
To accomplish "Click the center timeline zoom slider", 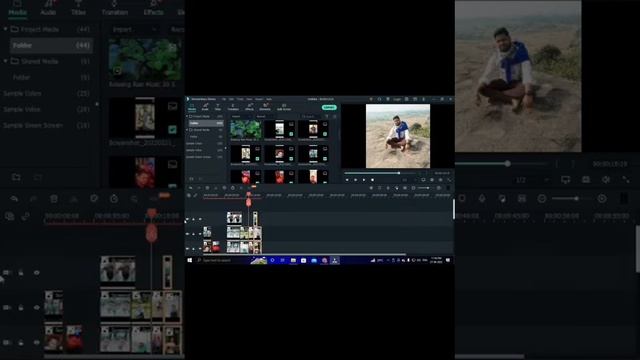I will coord(424,188).
